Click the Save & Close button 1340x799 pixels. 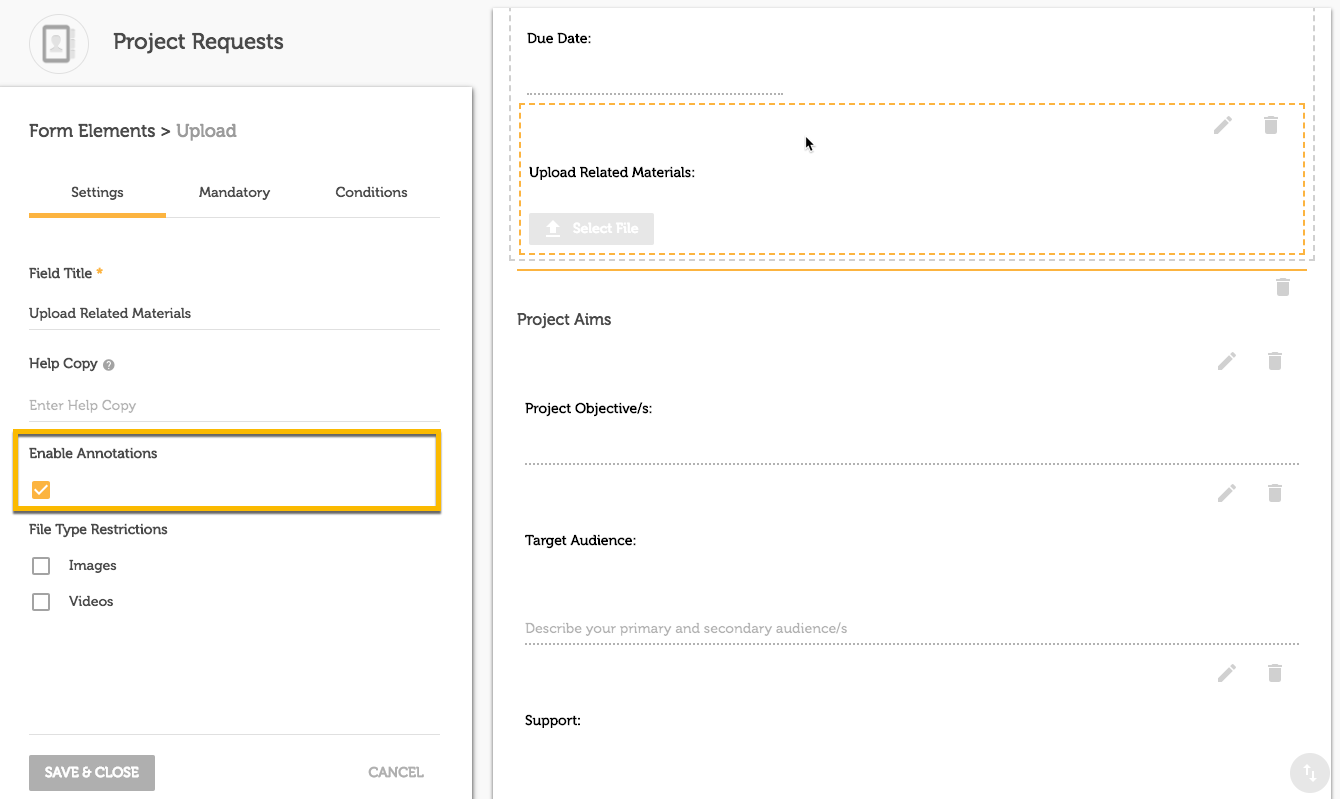click(92, 773)
